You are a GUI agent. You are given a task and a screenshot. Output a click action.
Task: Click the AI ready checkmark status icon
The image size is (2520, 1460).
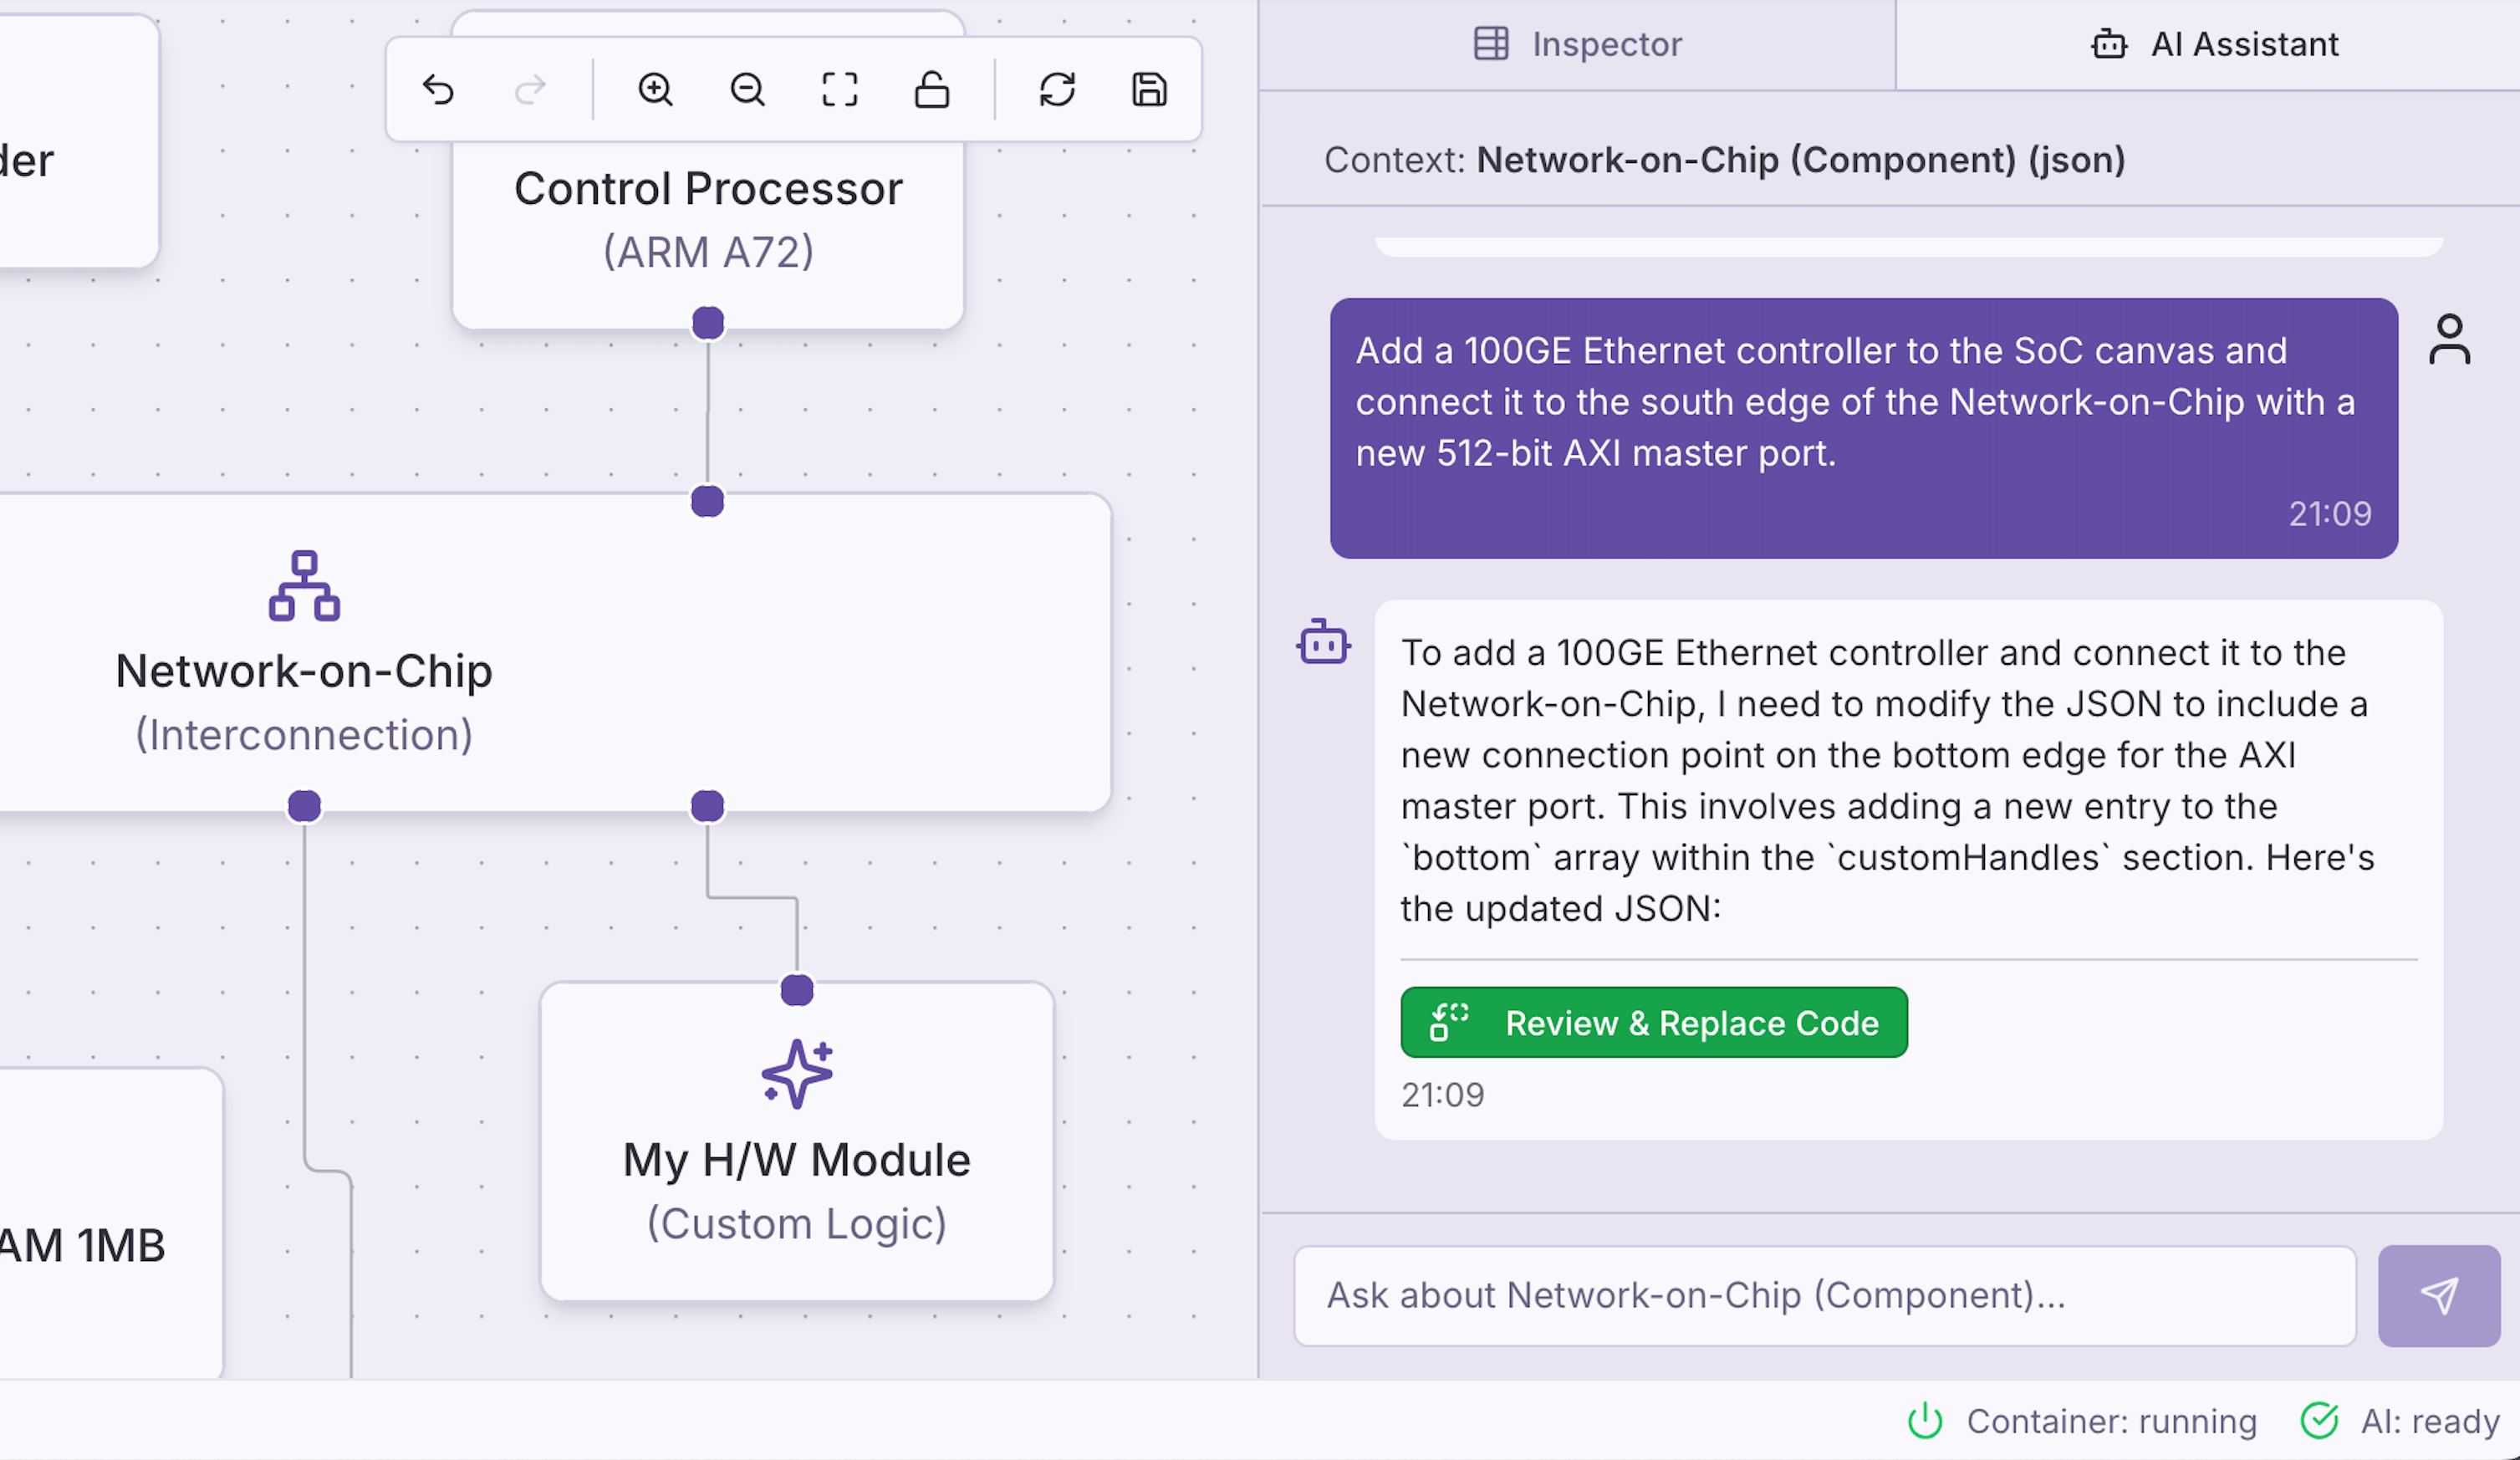(2319, 1421)
